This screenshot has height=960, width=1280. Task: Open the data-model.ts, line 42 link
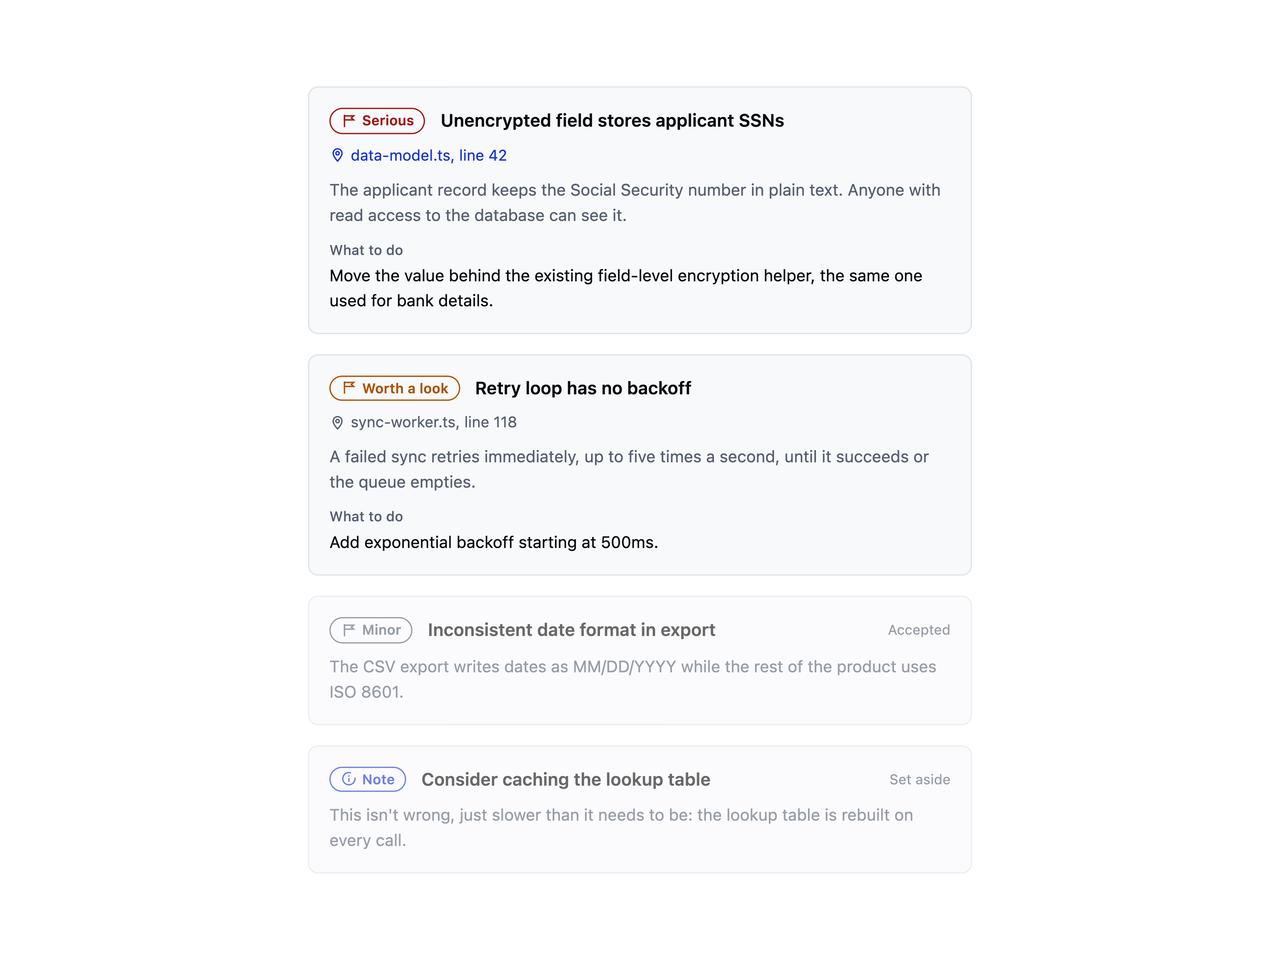(x=428, y=155)
